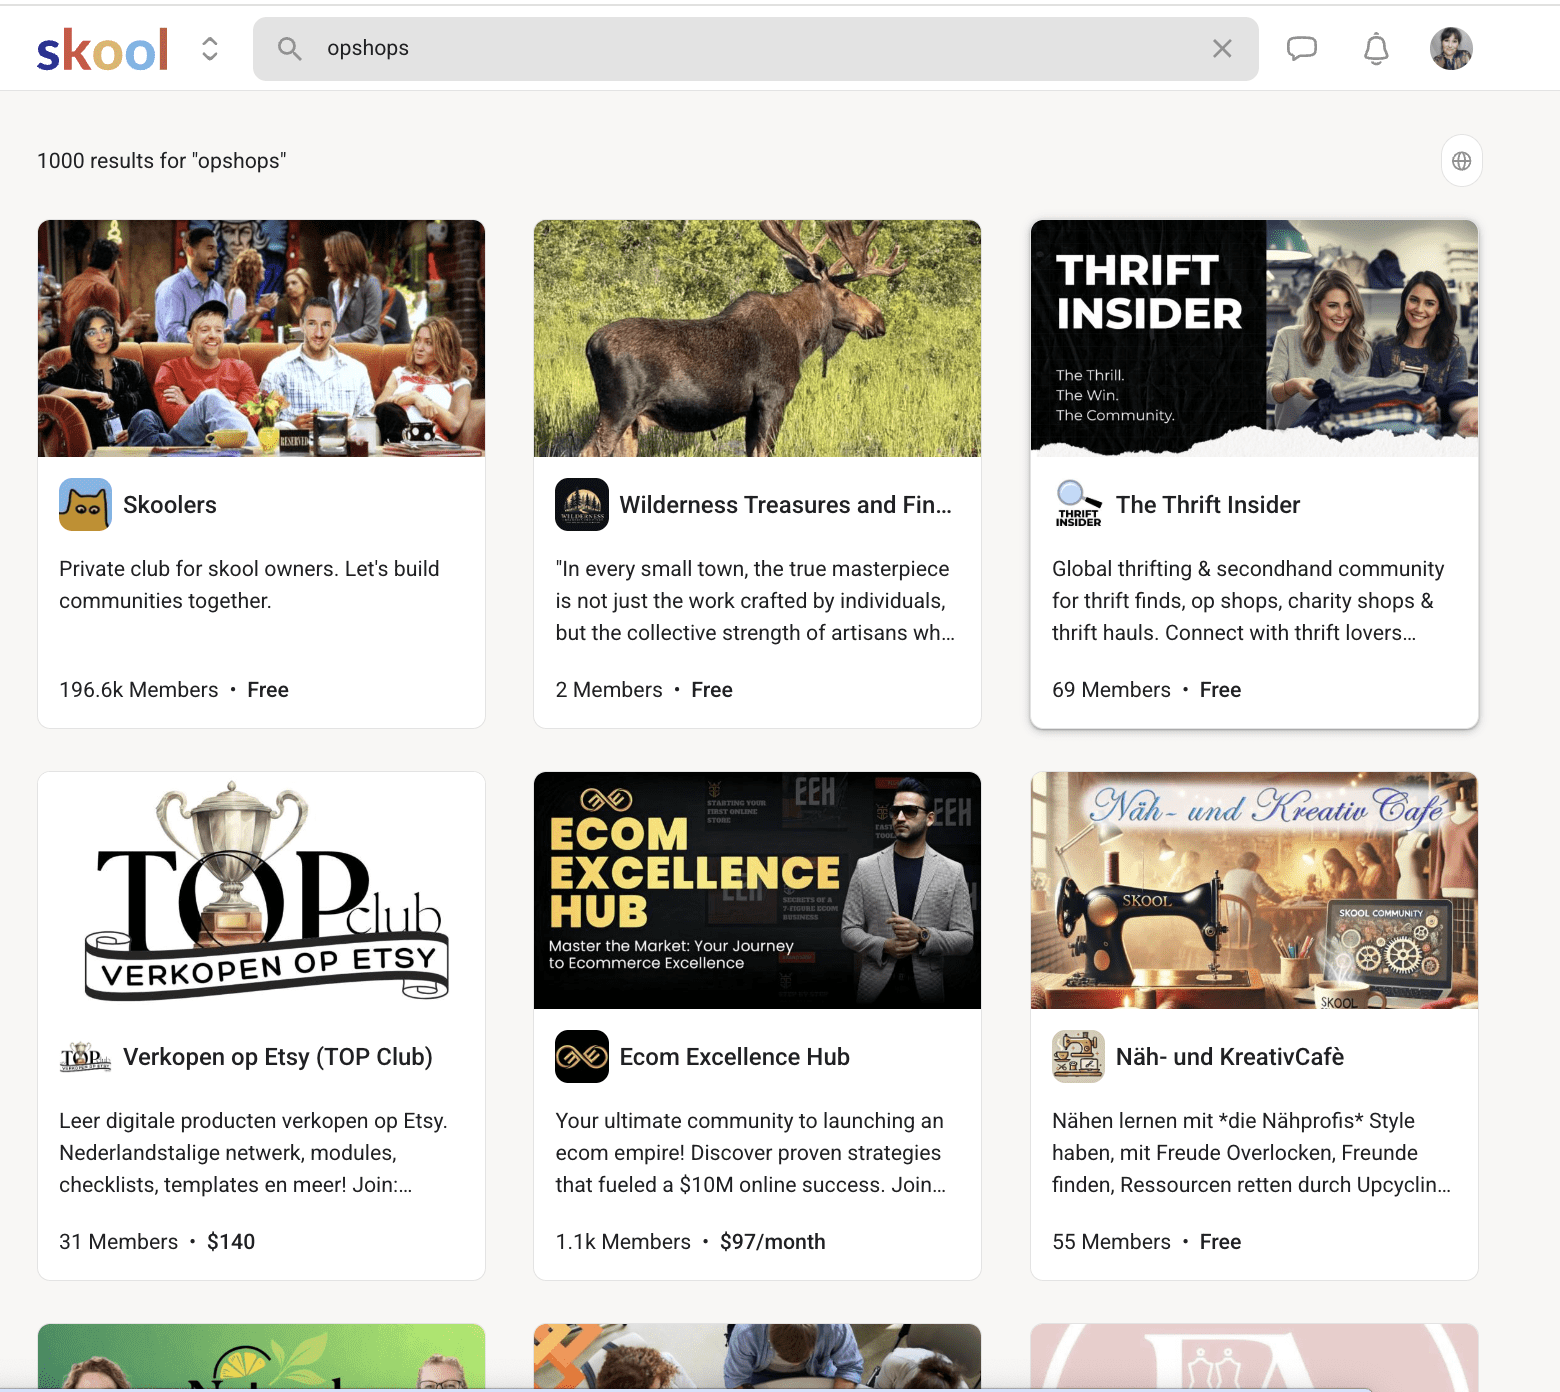Open the Ecom Excellence Hub cover image
This screenshot has width=1560, height=1392.
point(757,890)
